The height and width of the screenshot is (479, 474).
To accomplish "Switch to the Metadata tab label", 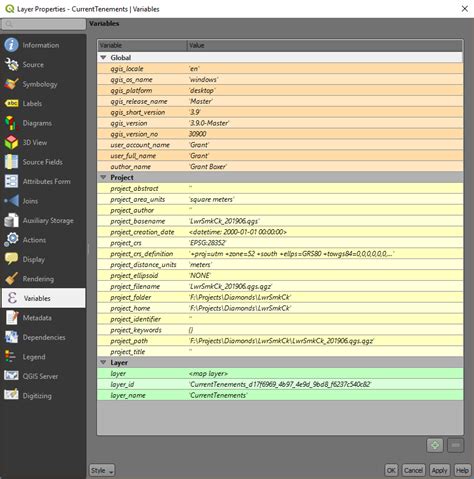I will click(37, 318).
